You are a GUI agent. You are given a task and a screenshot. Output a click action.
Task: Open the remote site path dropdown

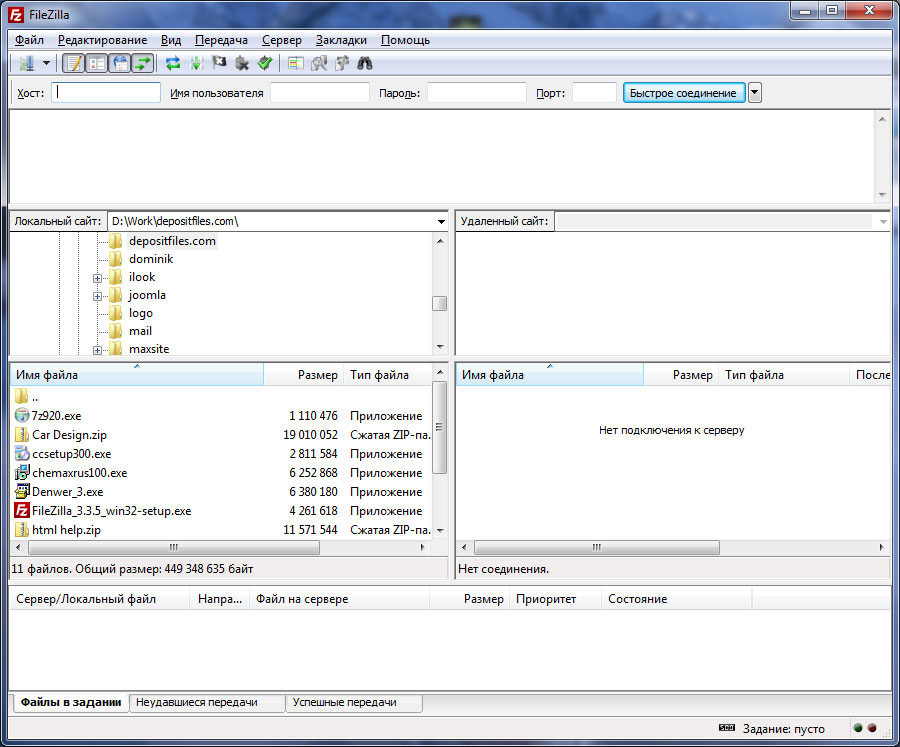[883, 222]
